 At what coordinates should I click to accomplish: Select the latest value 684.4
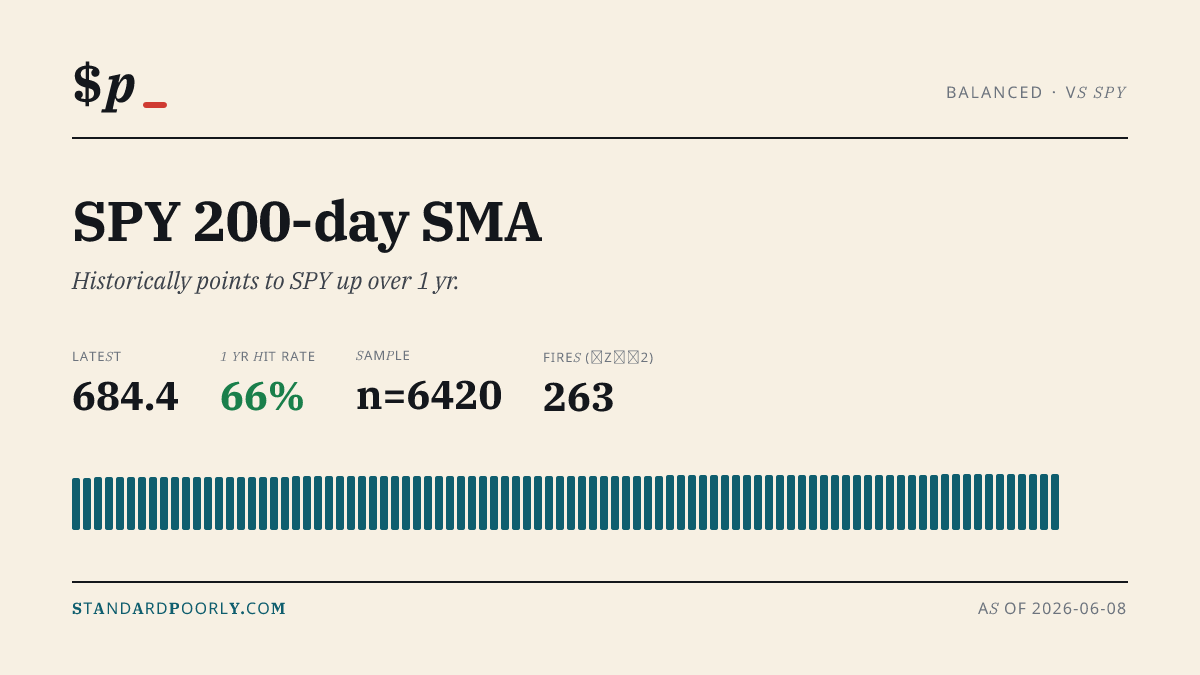125,397
